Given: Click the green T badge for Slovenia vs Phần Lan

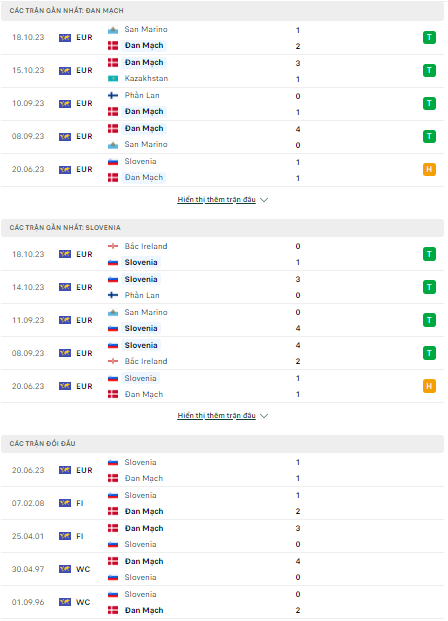Looking at the screenshot, I should point(429,287).
